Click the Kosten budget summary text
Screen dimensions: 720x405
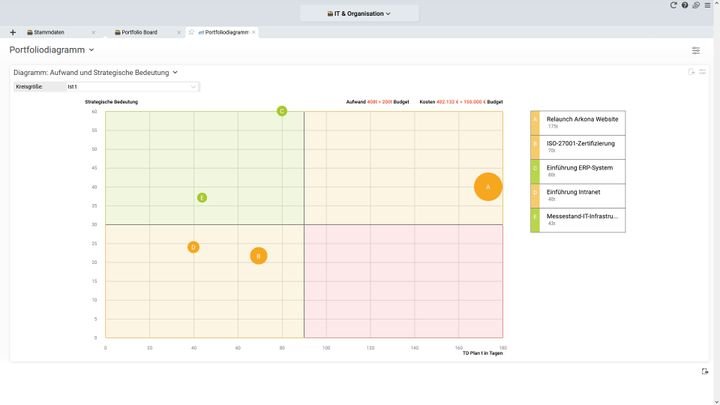461,102
